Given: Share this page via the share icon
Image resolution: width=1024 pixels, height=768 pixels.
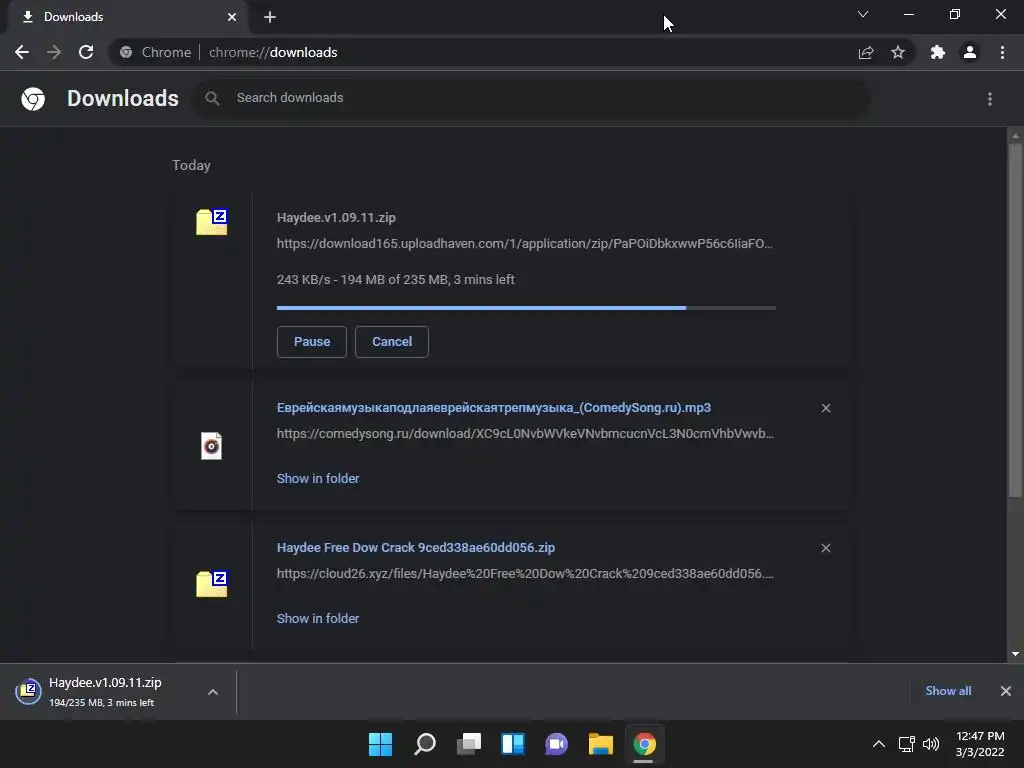Looking at the screenshot, I should pos(866,52).
